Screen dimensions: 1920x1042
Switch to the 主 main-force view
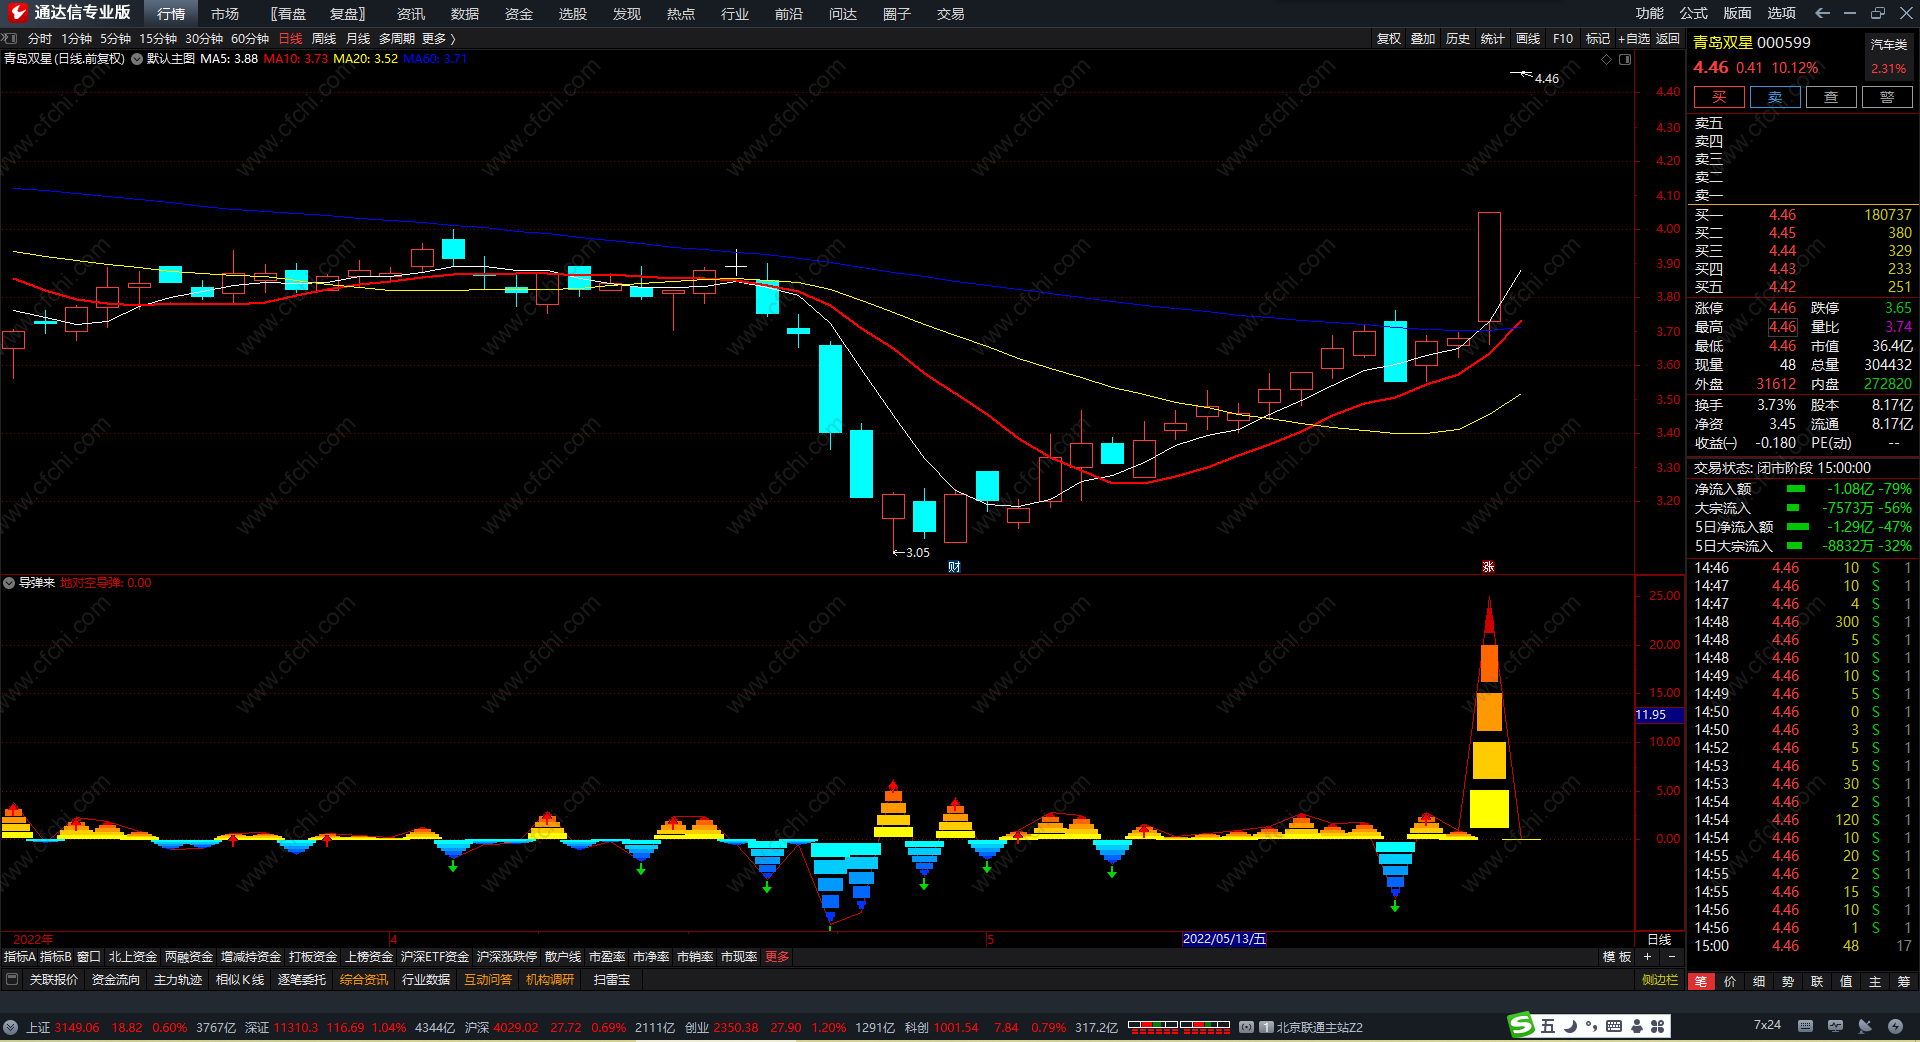(x=1875, y=981)
